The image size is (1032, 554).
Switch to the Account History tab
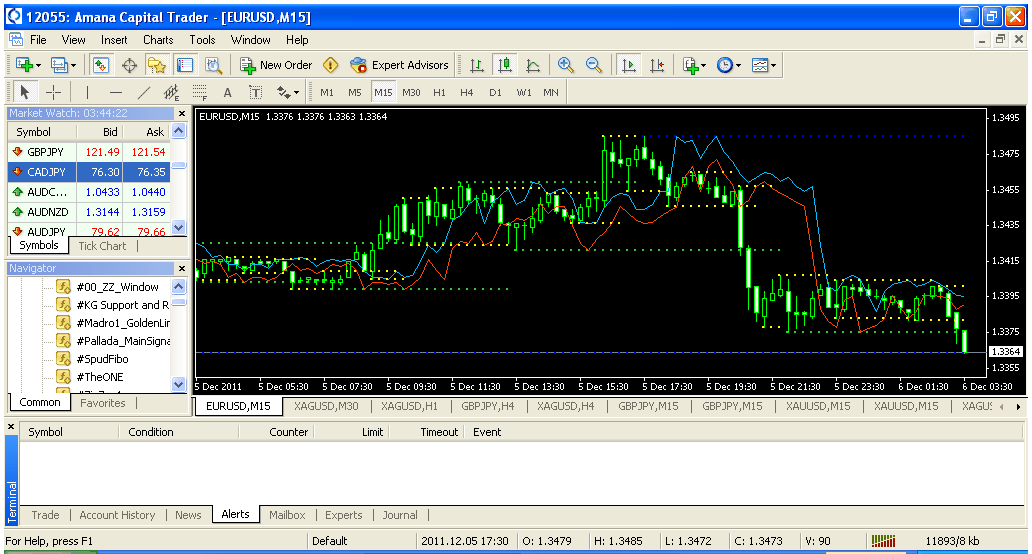pyautogui.click(x=117, y=515)
